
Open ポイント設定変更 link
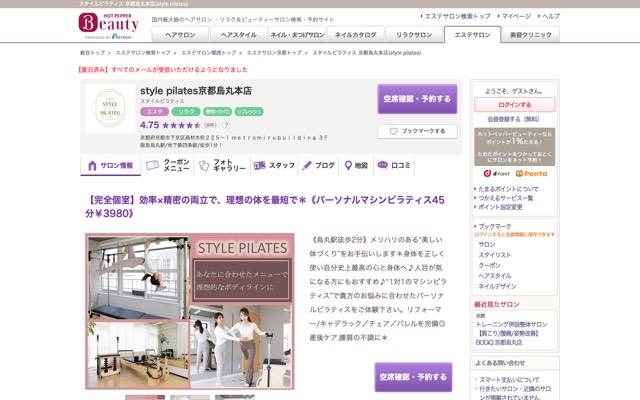[500, 207]
